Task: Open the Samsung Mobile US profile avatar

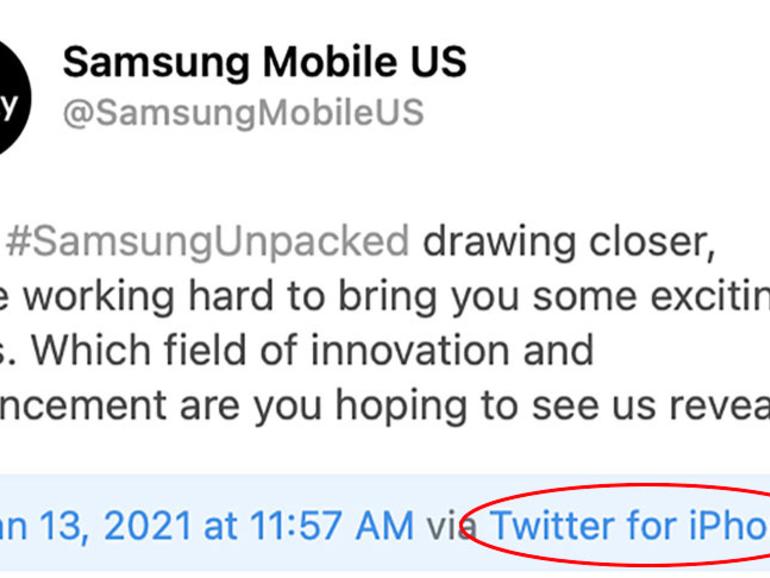Action: click(11, 97)
